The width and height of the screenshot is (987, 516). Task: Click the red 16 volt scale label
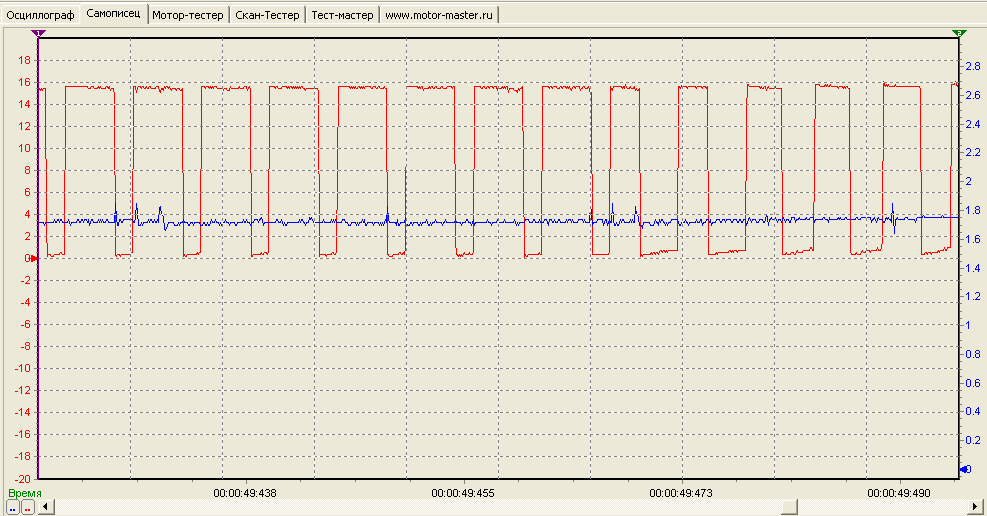click(x=25, y=82)
